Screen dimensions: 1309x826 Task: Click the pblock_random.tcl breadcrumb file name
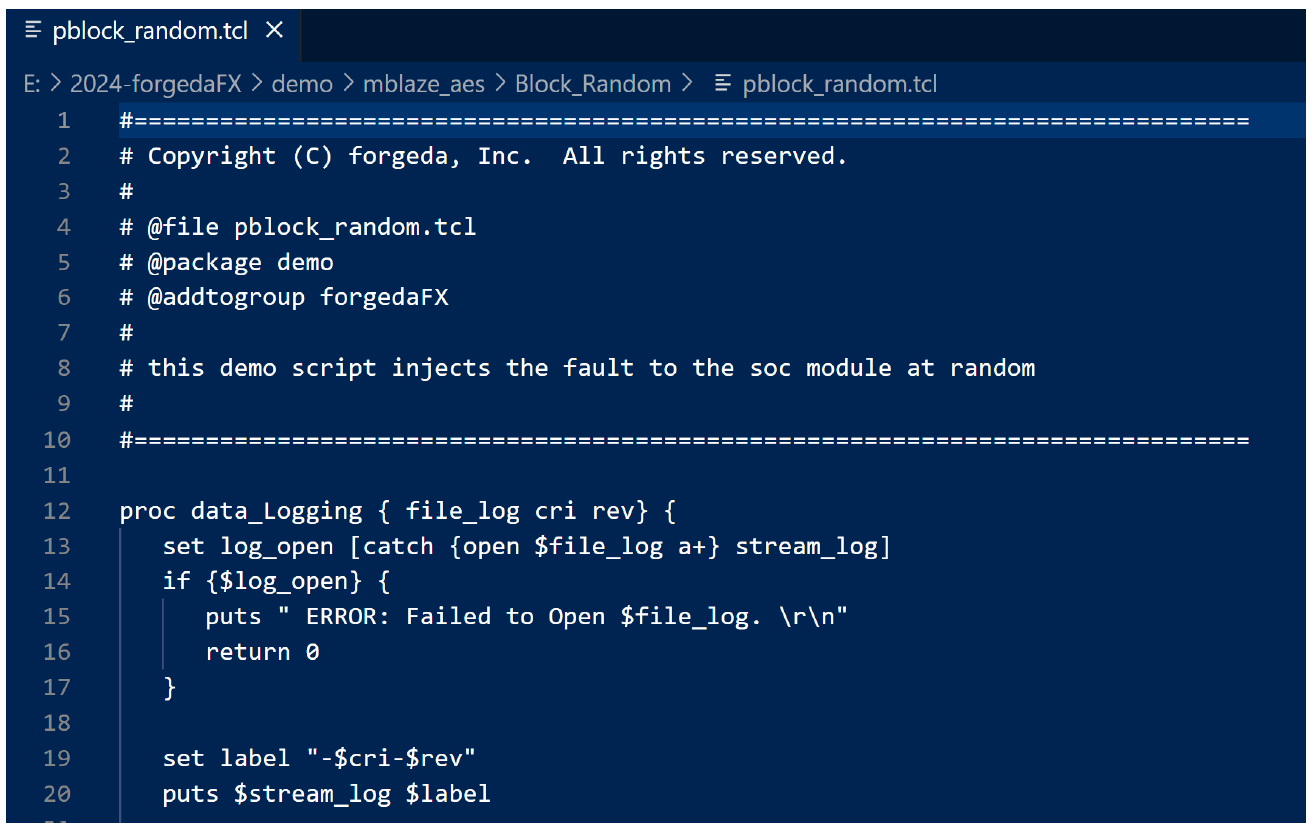[840, 84]
